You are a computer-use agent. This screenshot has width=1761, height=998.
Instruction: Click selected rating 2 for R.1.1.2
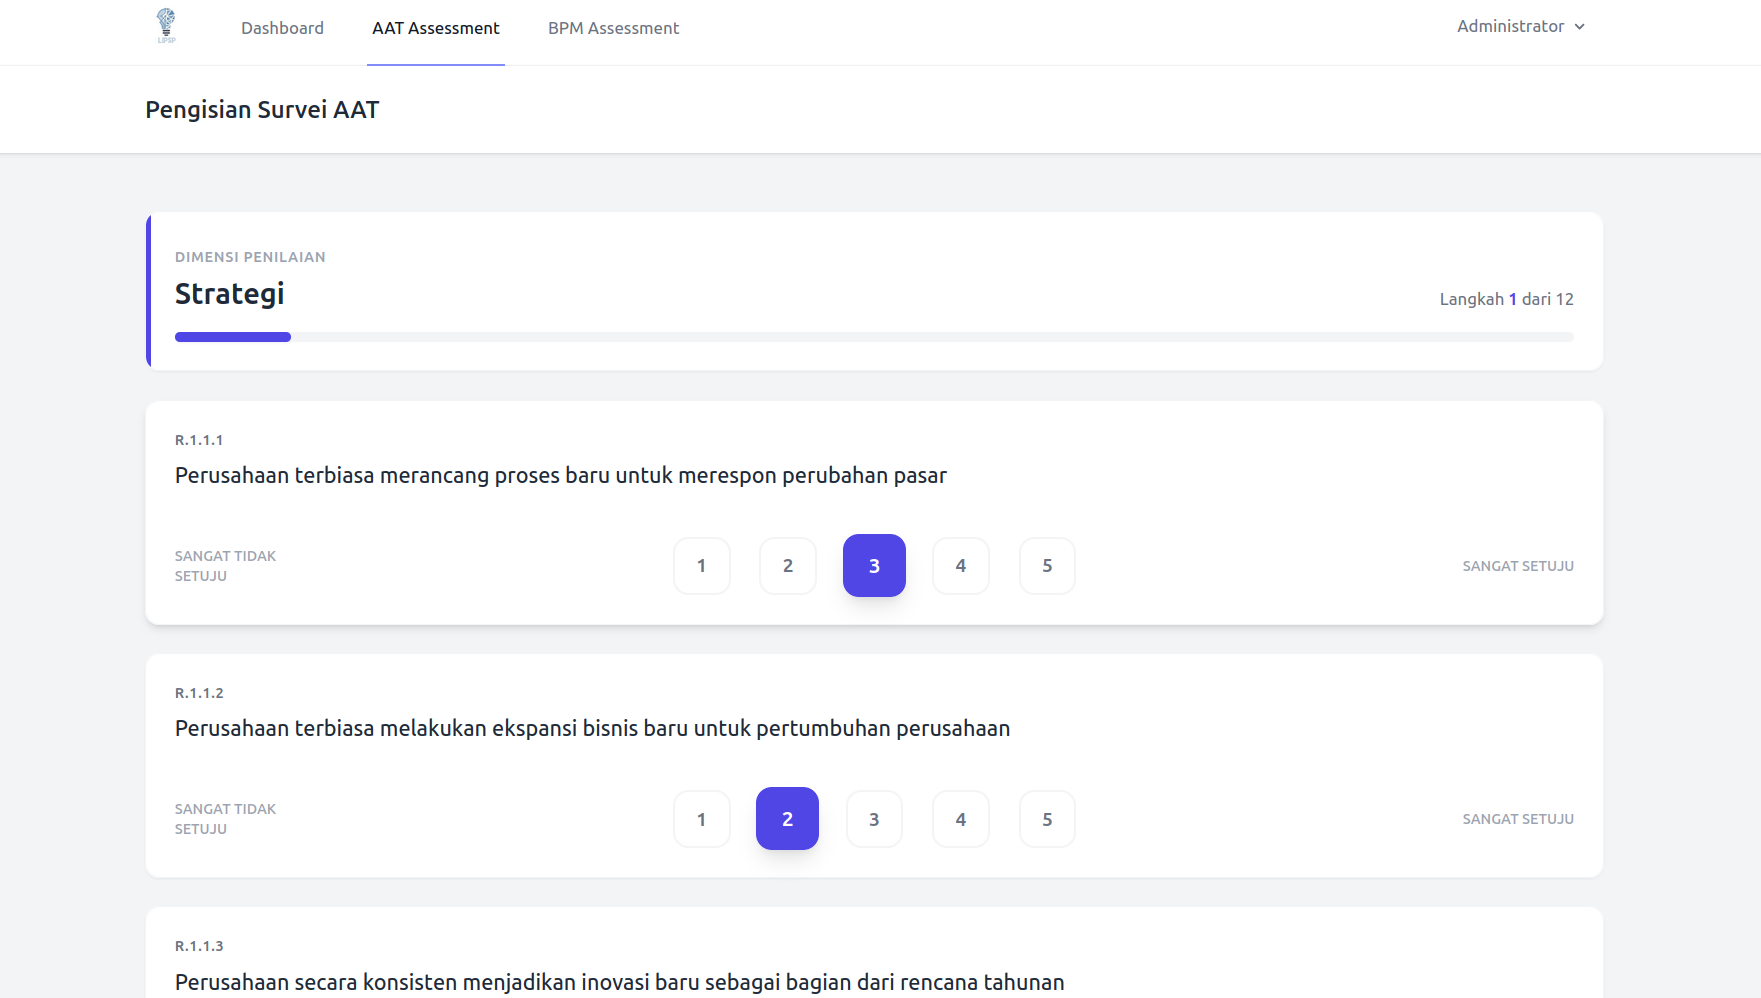coord(787,819)
